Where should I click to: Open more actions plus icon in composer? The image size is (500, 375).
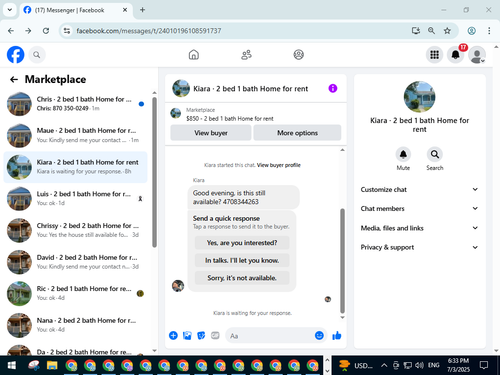[x=173, y=335]
